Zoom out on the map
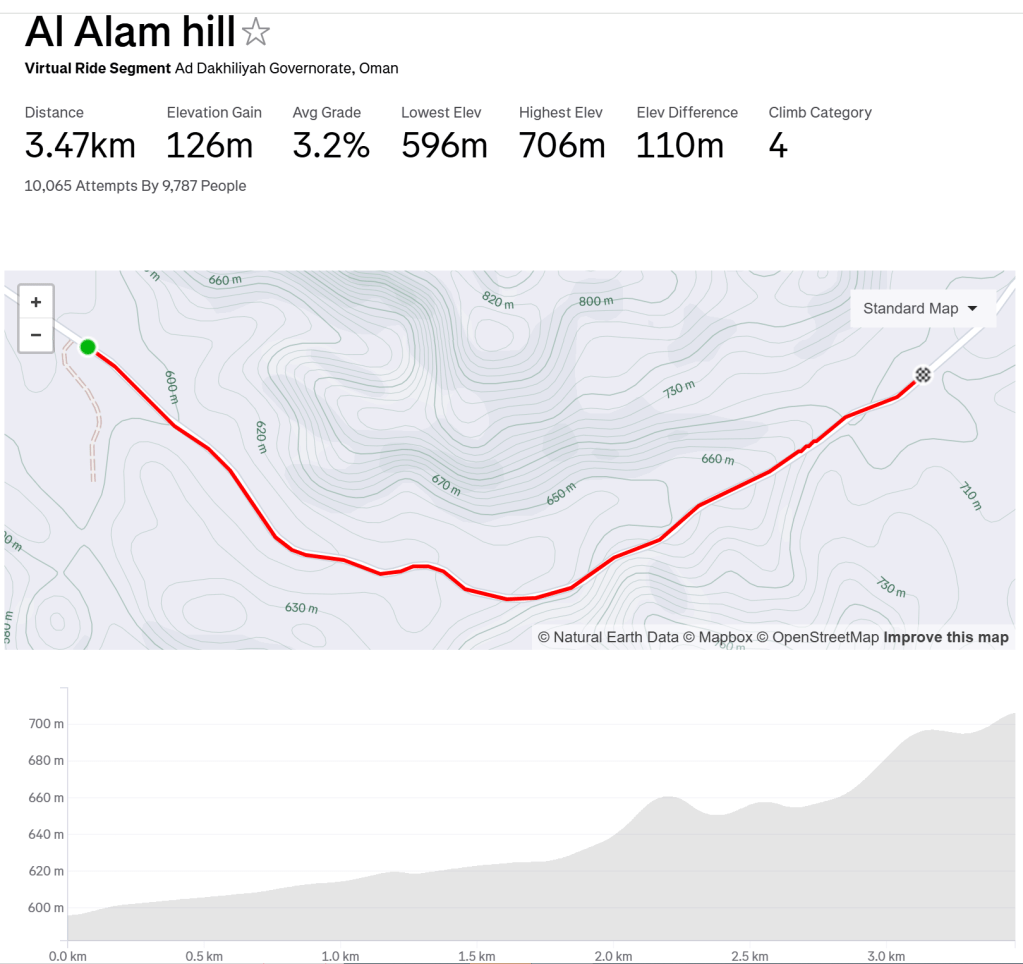The image size is (1023, 964). pos(36,335)
